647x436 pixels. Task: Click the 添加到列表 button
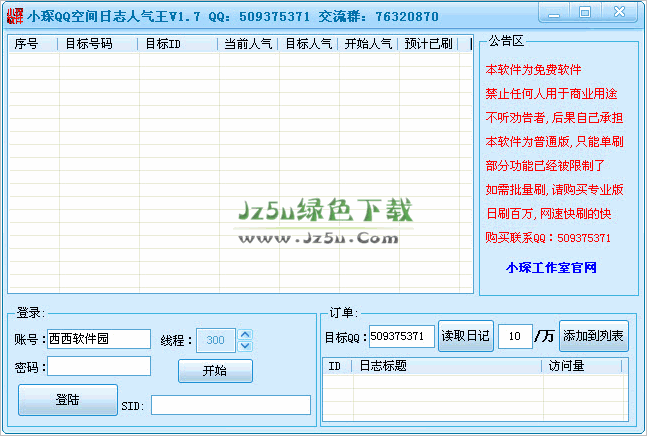click(x=593, y=335)
